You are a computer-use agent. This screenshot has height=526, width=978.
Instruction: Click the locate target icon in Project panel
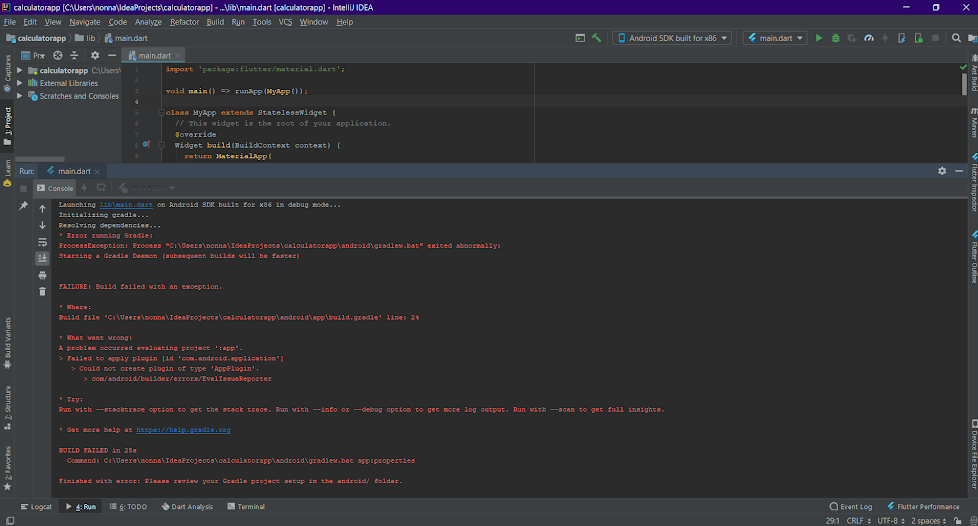click(58, 55)
